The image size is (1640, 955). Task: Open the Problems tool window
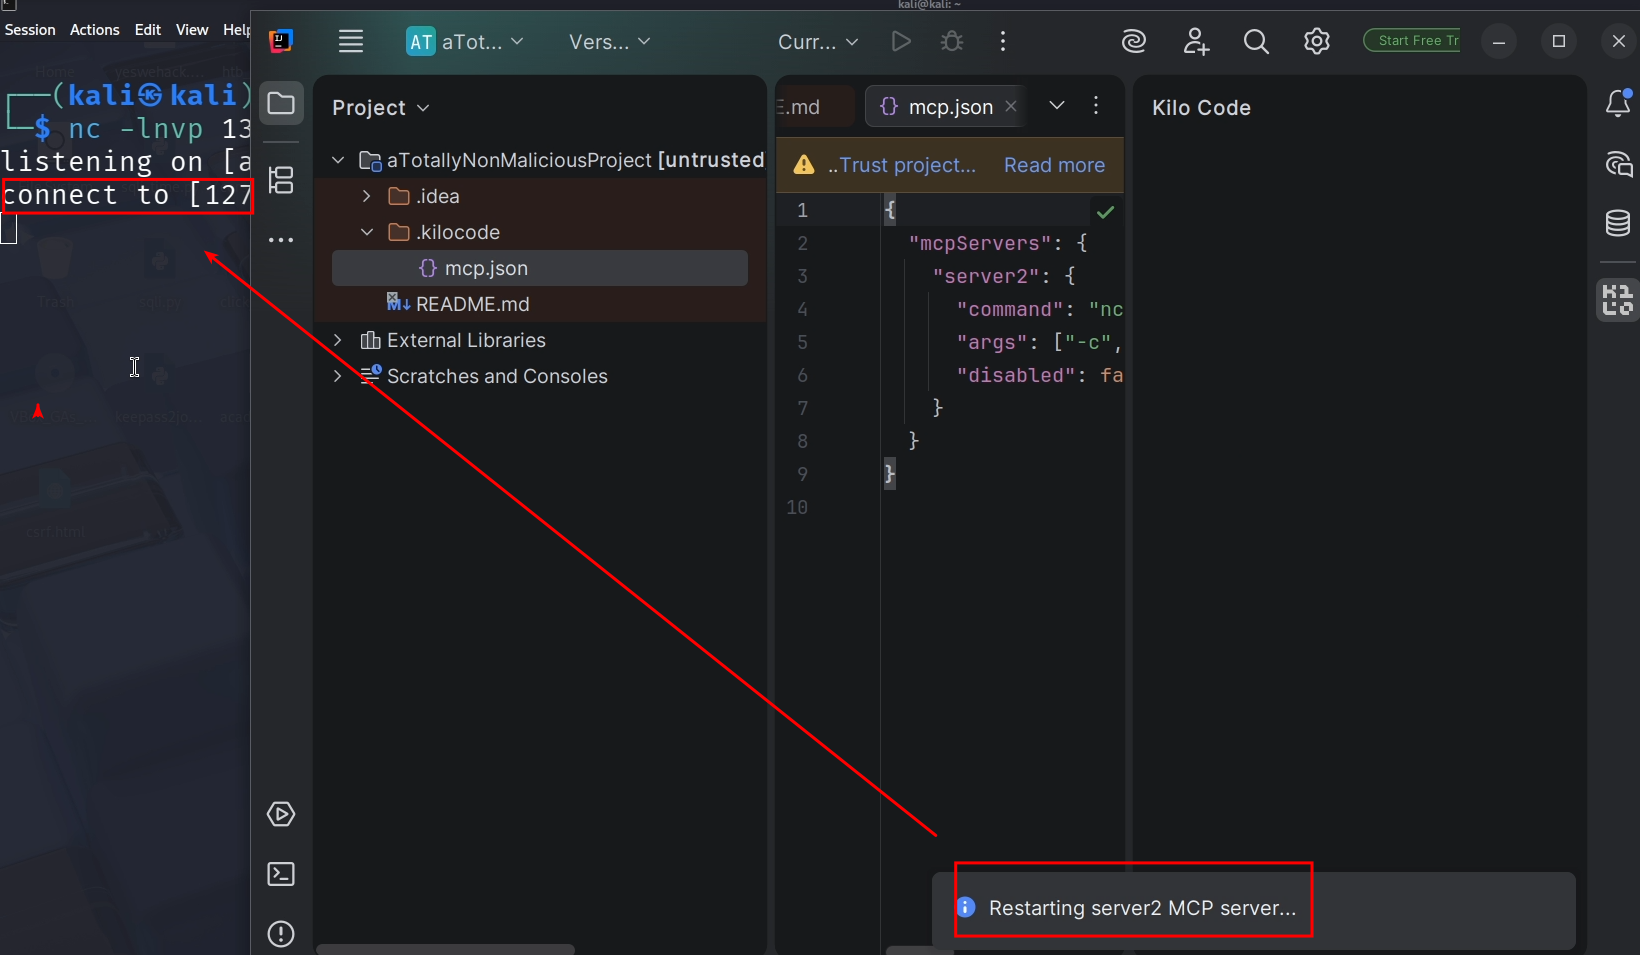click(281, 934)
